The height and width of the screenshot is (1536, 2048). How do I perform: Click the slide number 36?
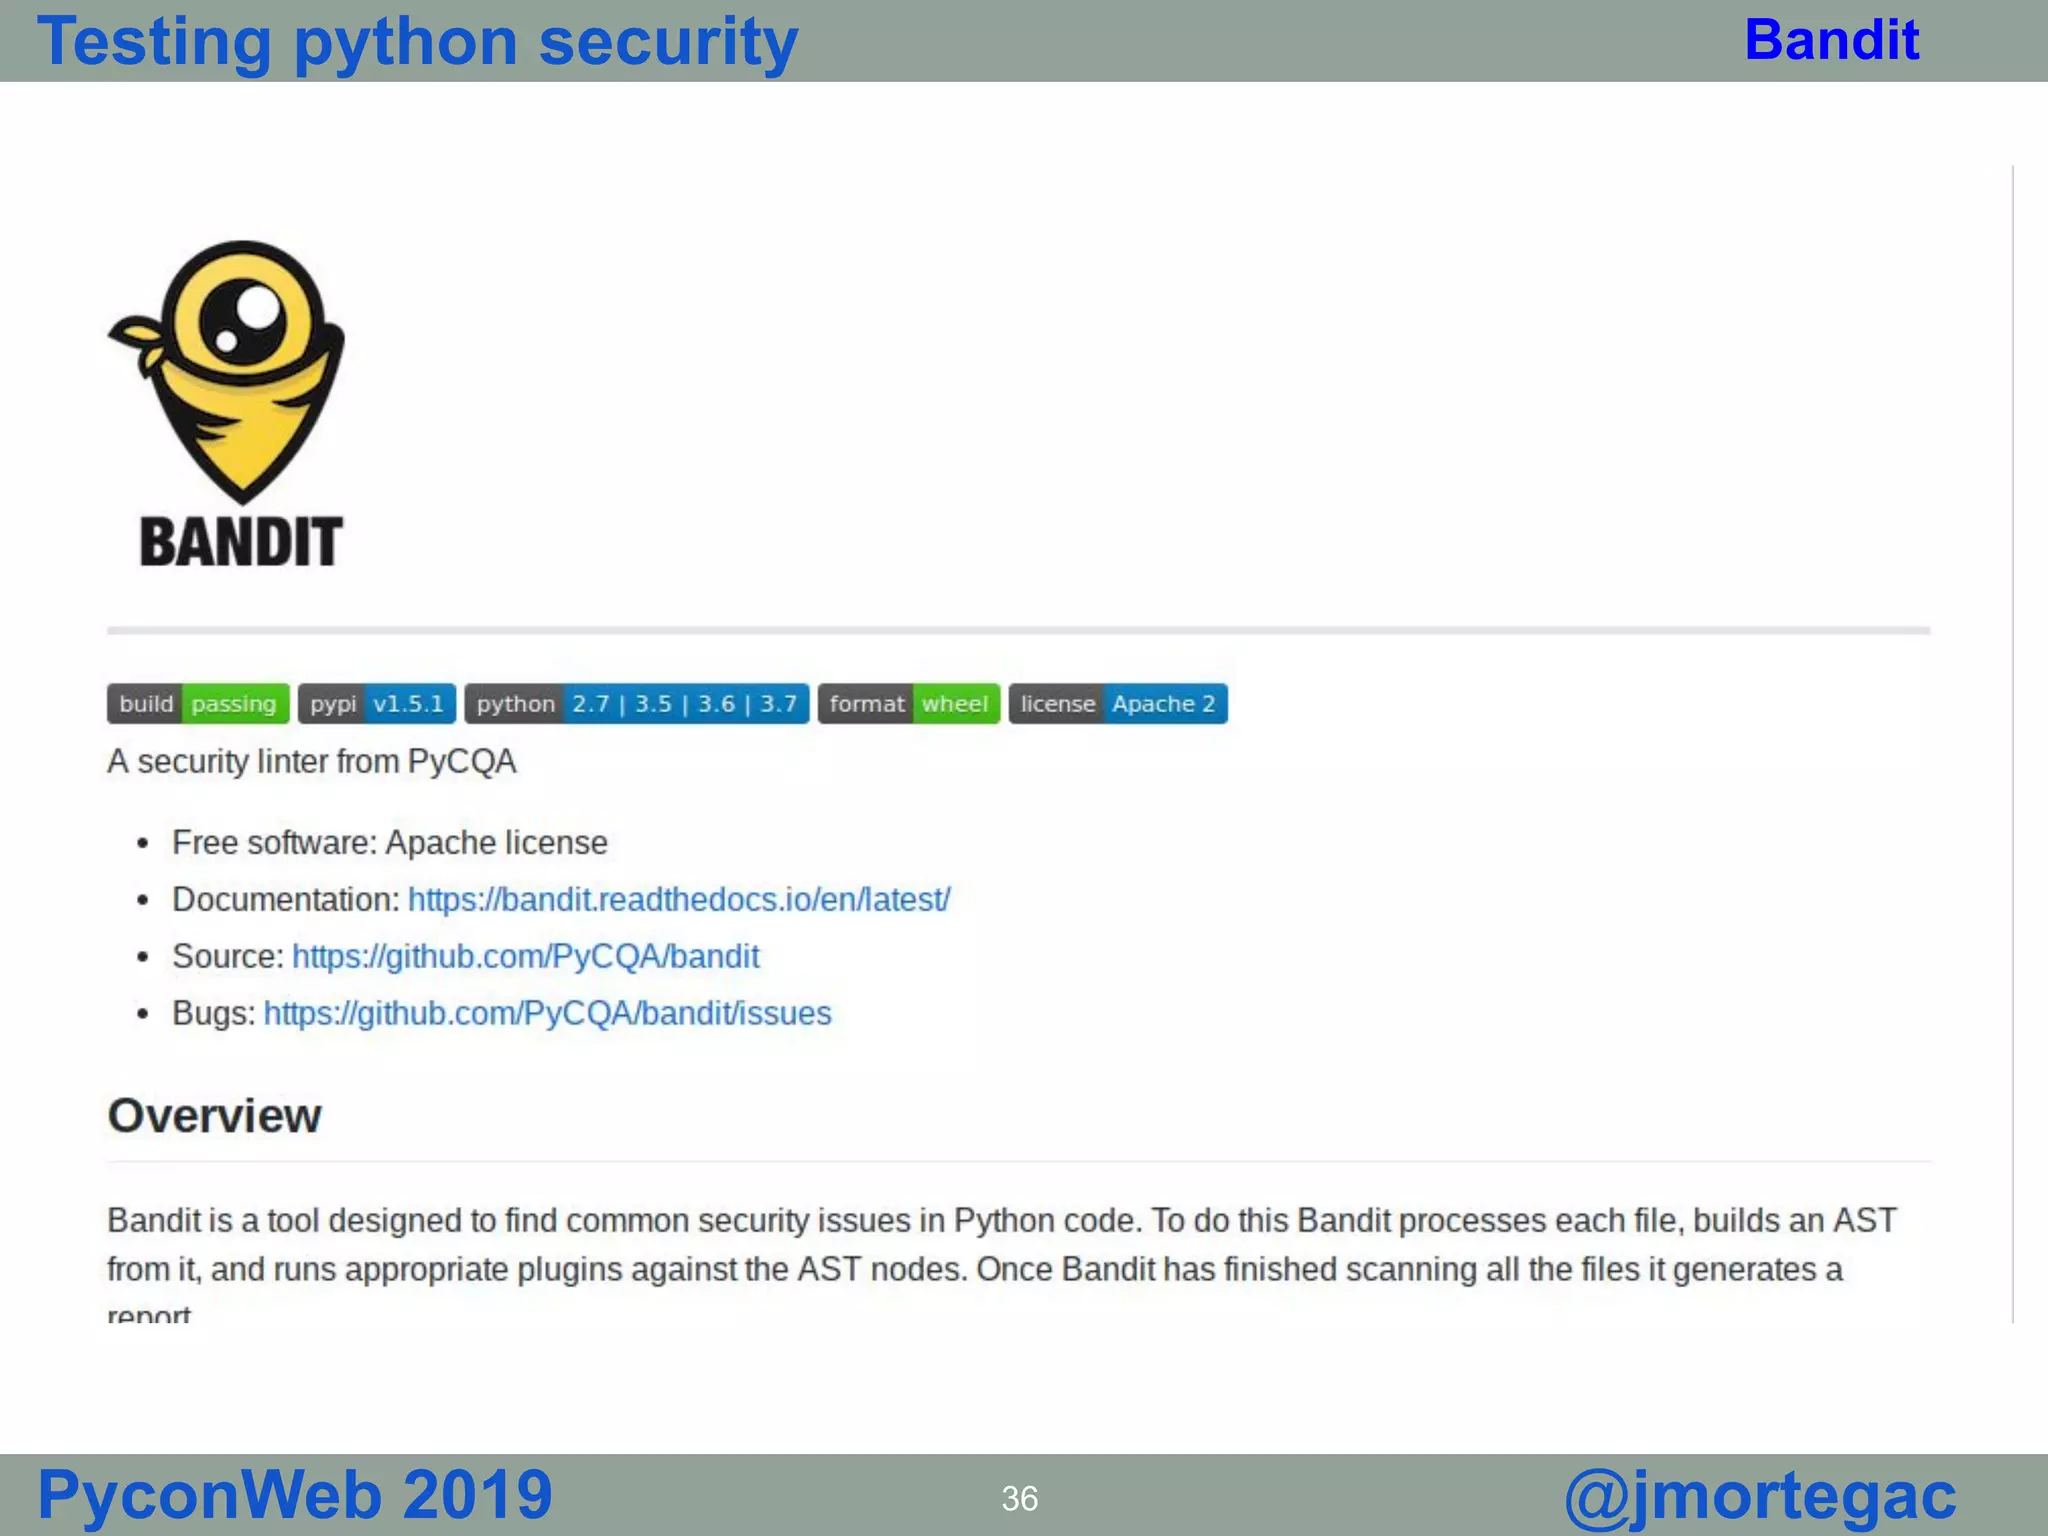[x=1020, y=1498]
